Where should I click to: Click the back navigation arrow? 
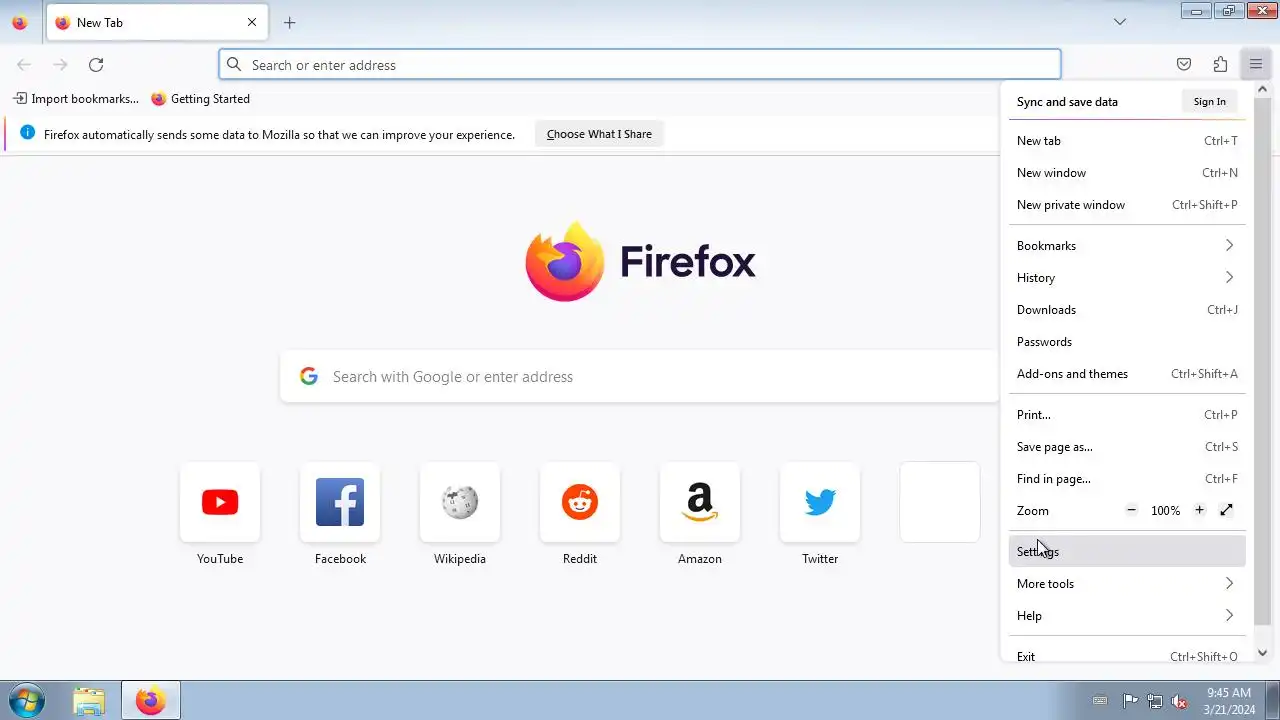(24, 65)
